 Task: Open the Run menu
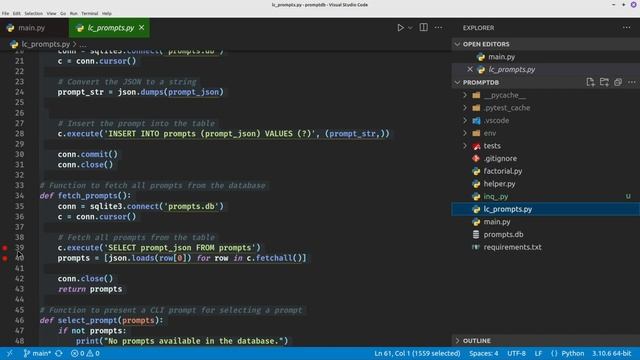[73, 13]
